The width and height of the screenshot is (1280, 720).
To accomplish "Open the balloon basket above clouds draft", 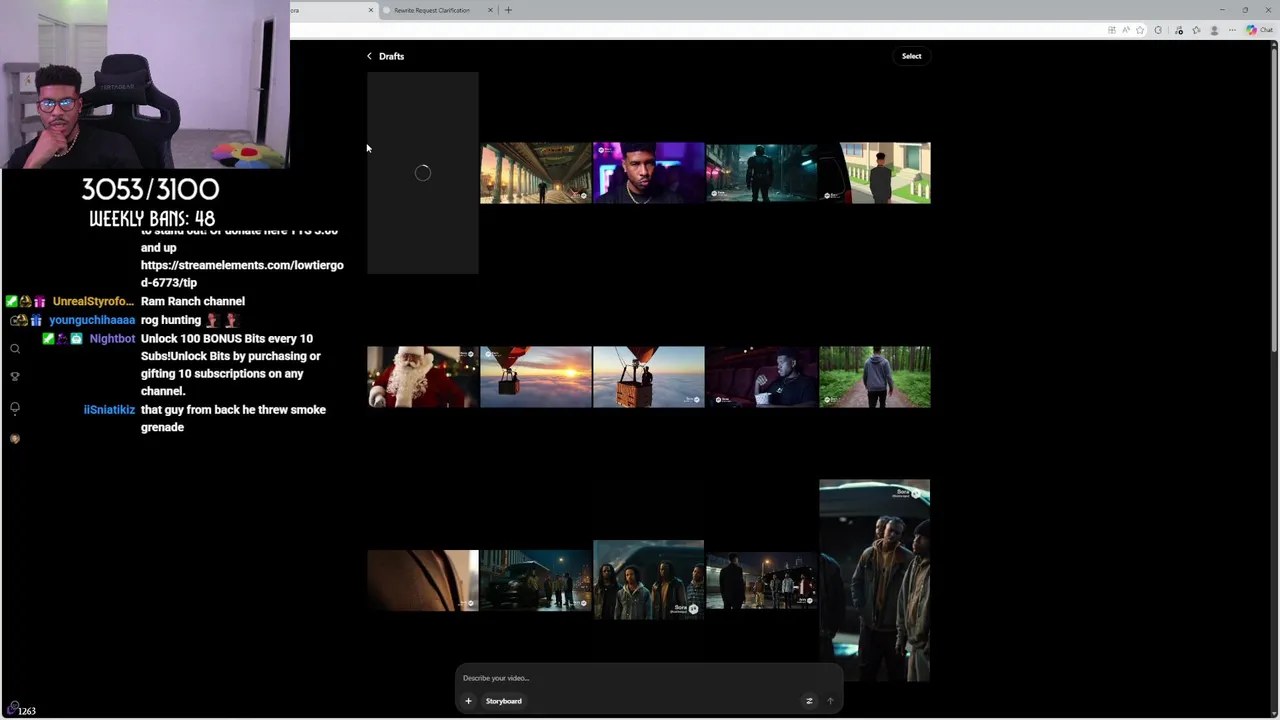I will pos(648,377).
